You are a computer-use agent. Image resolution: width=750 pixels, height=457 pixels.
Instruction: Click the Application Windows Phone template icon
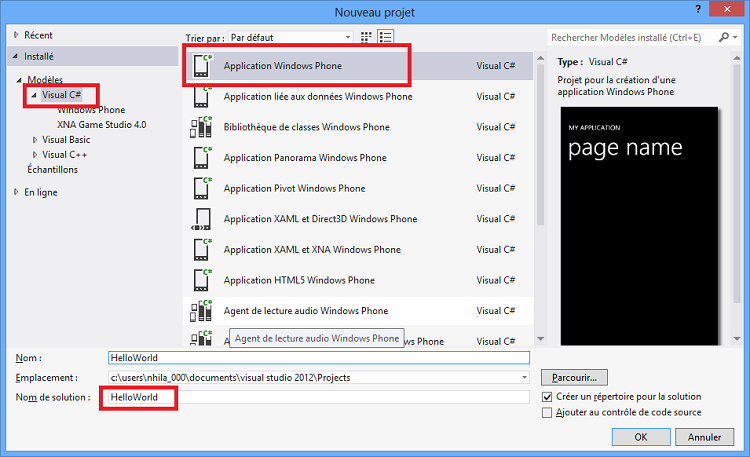coord(202,66)
